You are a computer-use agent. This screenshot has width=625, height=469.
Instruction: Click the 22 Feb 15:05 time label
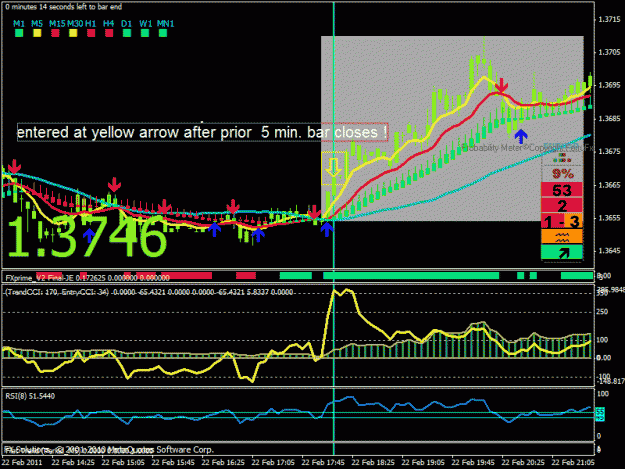coord(123,462)
